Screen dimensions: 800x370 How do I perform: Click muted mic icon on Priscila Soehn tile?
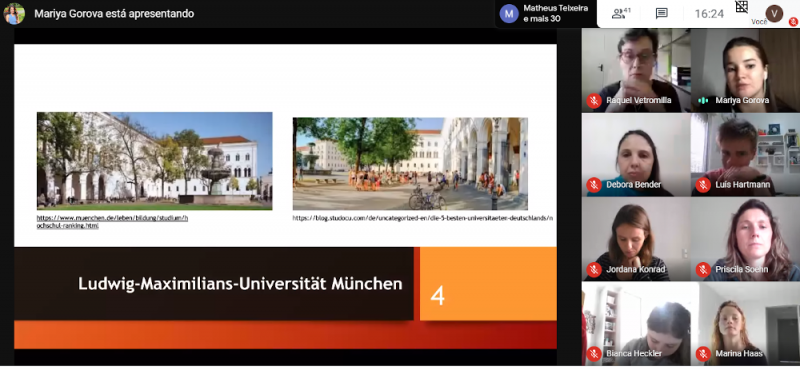click(x=703, y=269)
